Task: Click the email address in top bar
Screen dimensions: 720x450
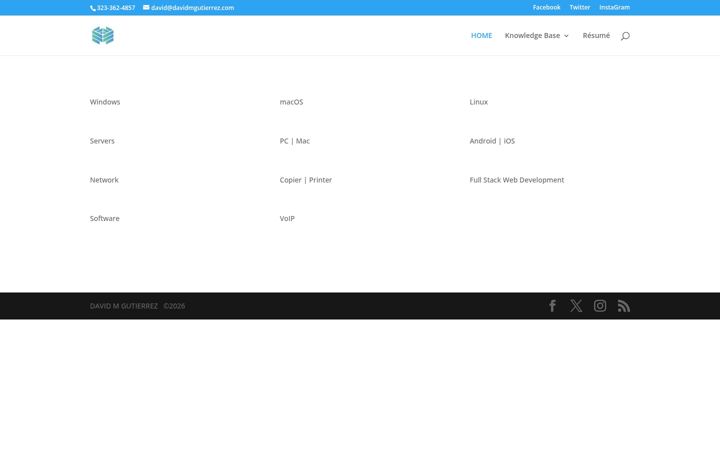Action: [192, 8]
